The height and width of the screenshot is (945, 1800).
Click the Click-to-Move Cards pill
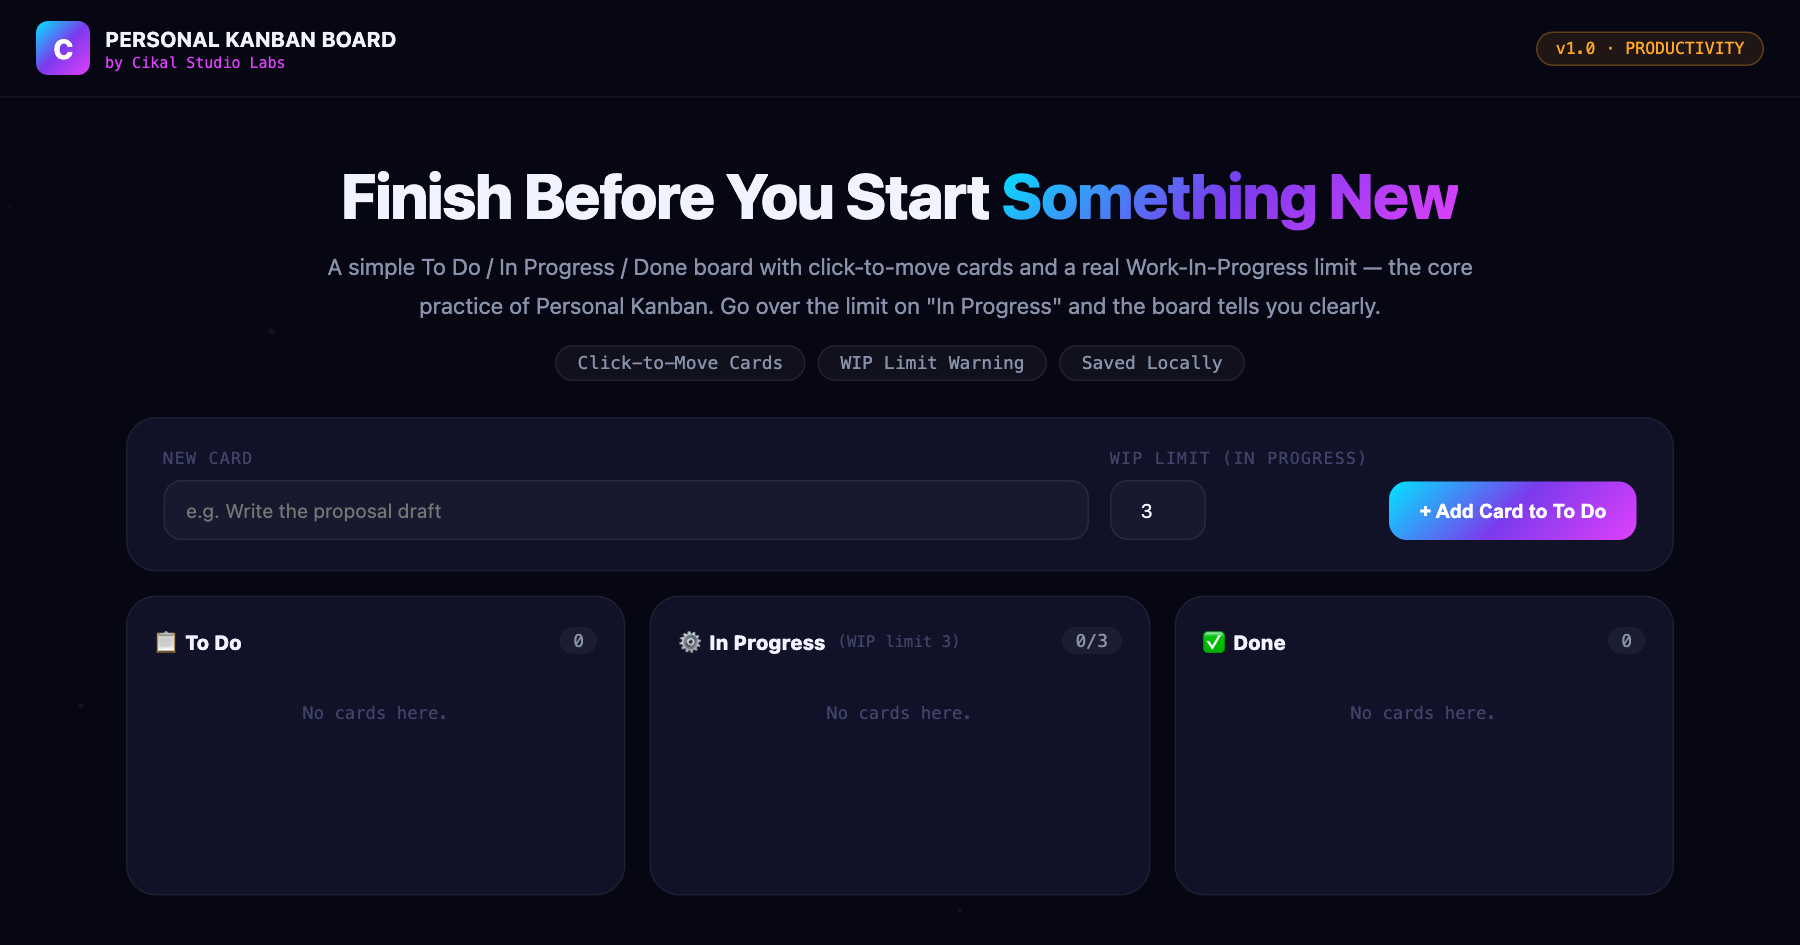pos(680,363)
